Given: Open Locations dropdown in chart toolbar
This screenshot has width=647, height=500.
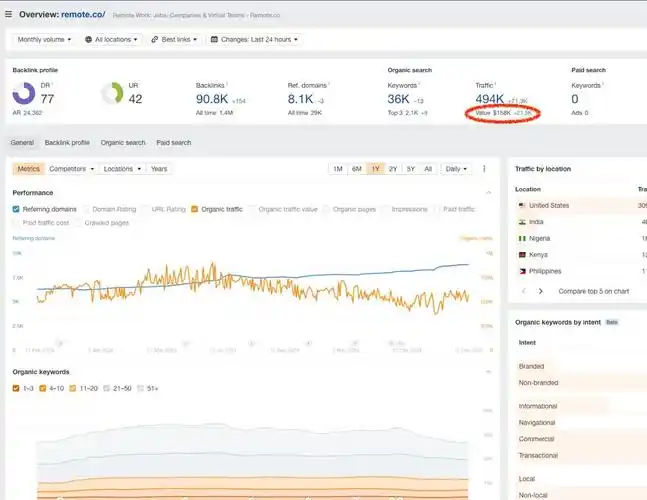Looking at the screenshot, I should (x=122, y=169).
